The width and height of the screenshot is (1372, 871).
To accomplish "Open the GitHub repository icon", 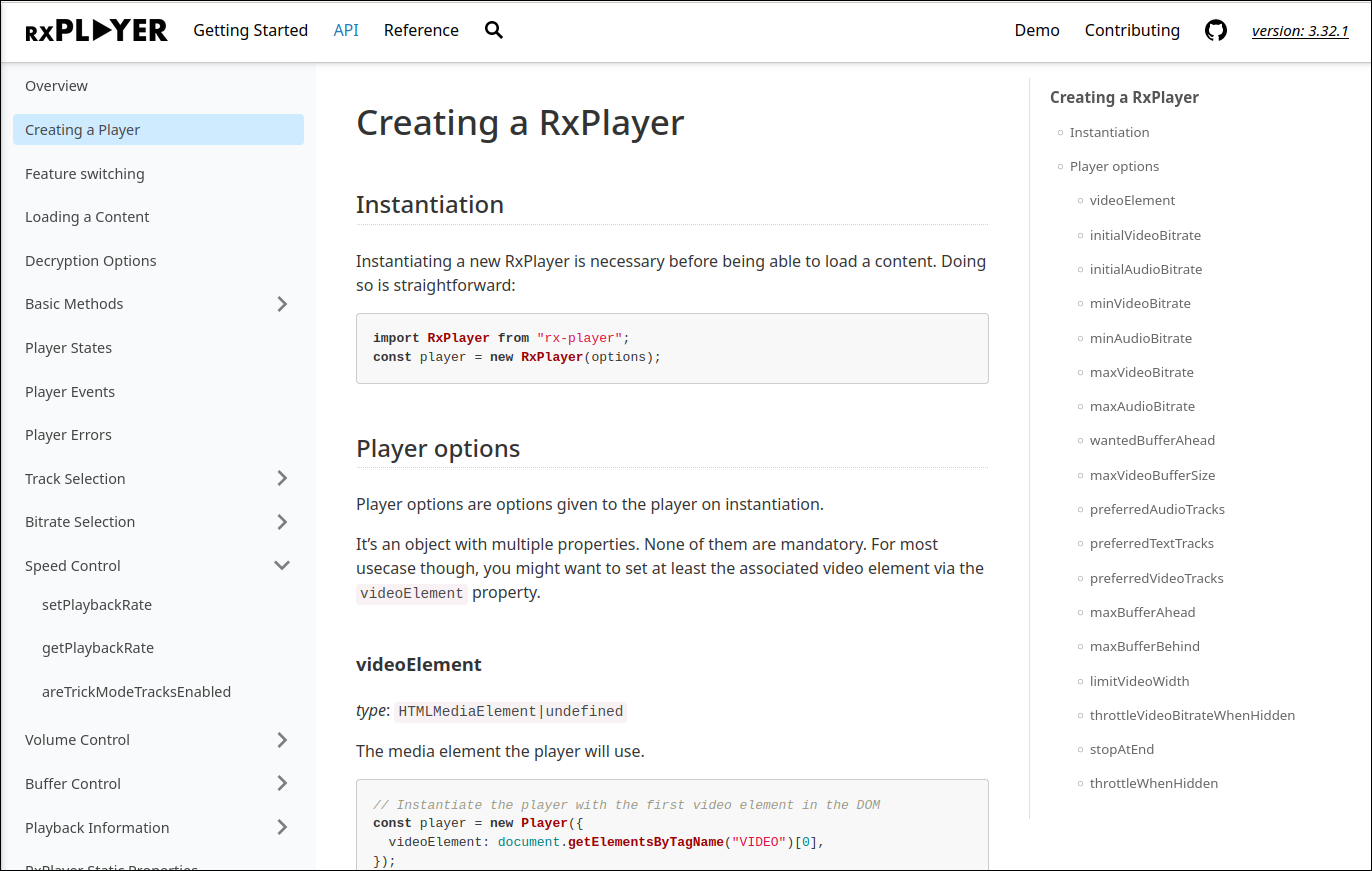I will pyautogui.click(x=1216, y=31).
